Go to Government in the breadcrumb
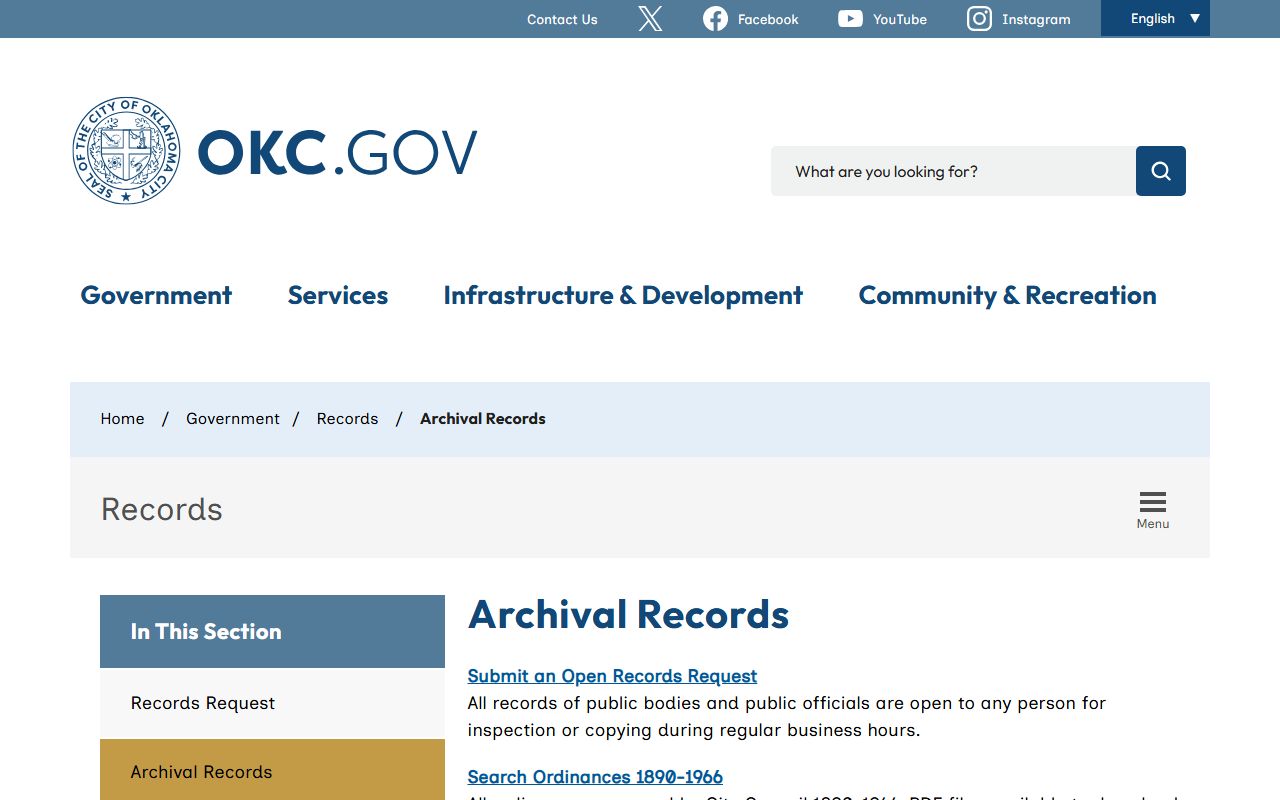 click(x=233, y=419)
